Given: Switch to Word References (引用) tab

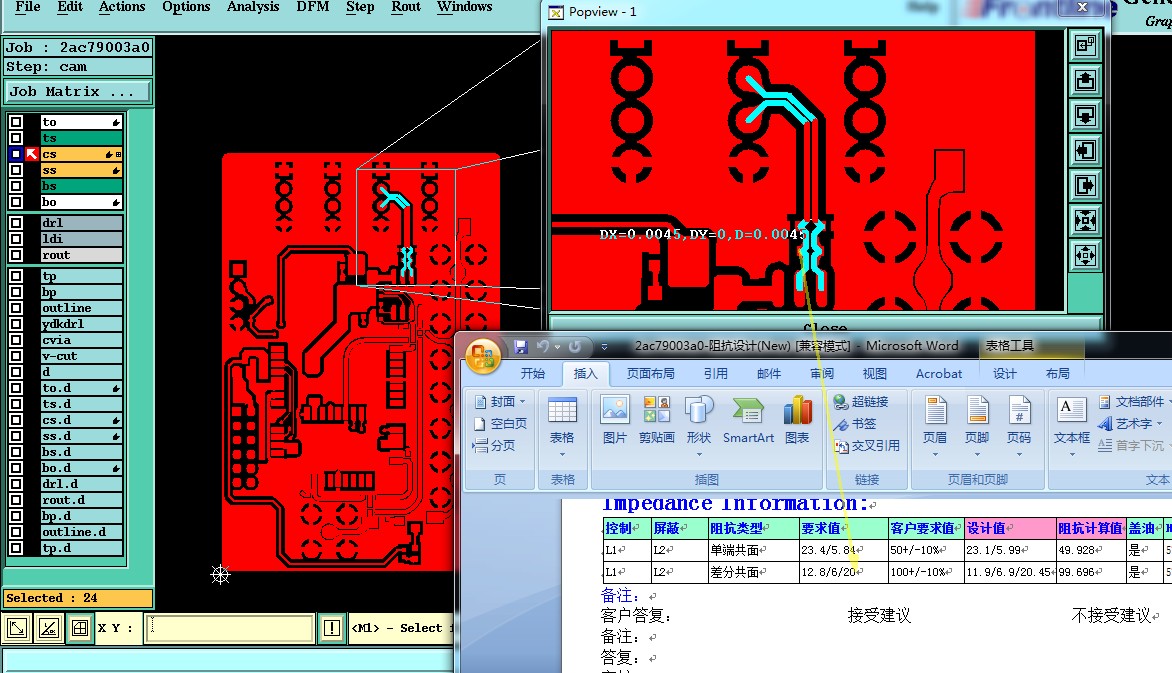Looking at the screenshot, I should pyautogui.click(x=715, y=373).
